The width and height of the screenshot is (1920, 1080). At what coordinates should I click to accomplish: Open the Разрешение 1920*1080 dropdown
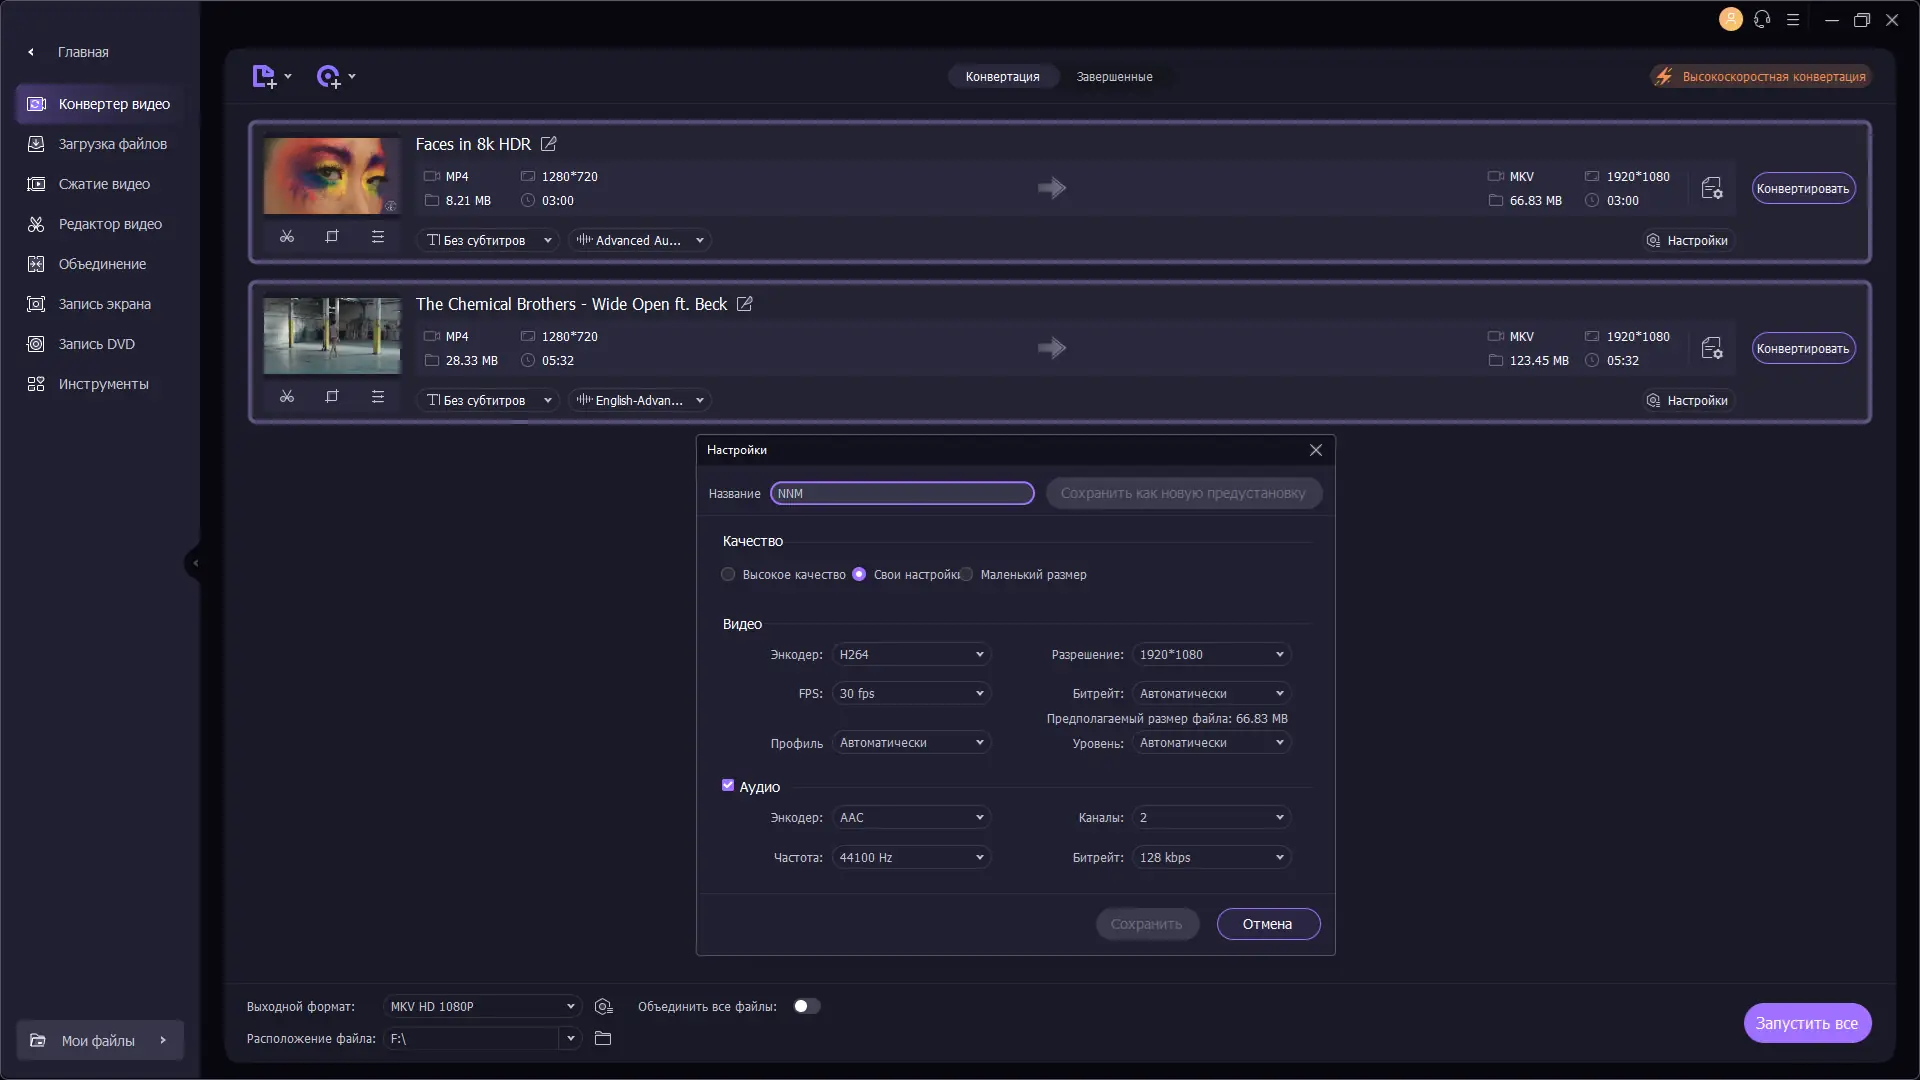pos(1211,655)
